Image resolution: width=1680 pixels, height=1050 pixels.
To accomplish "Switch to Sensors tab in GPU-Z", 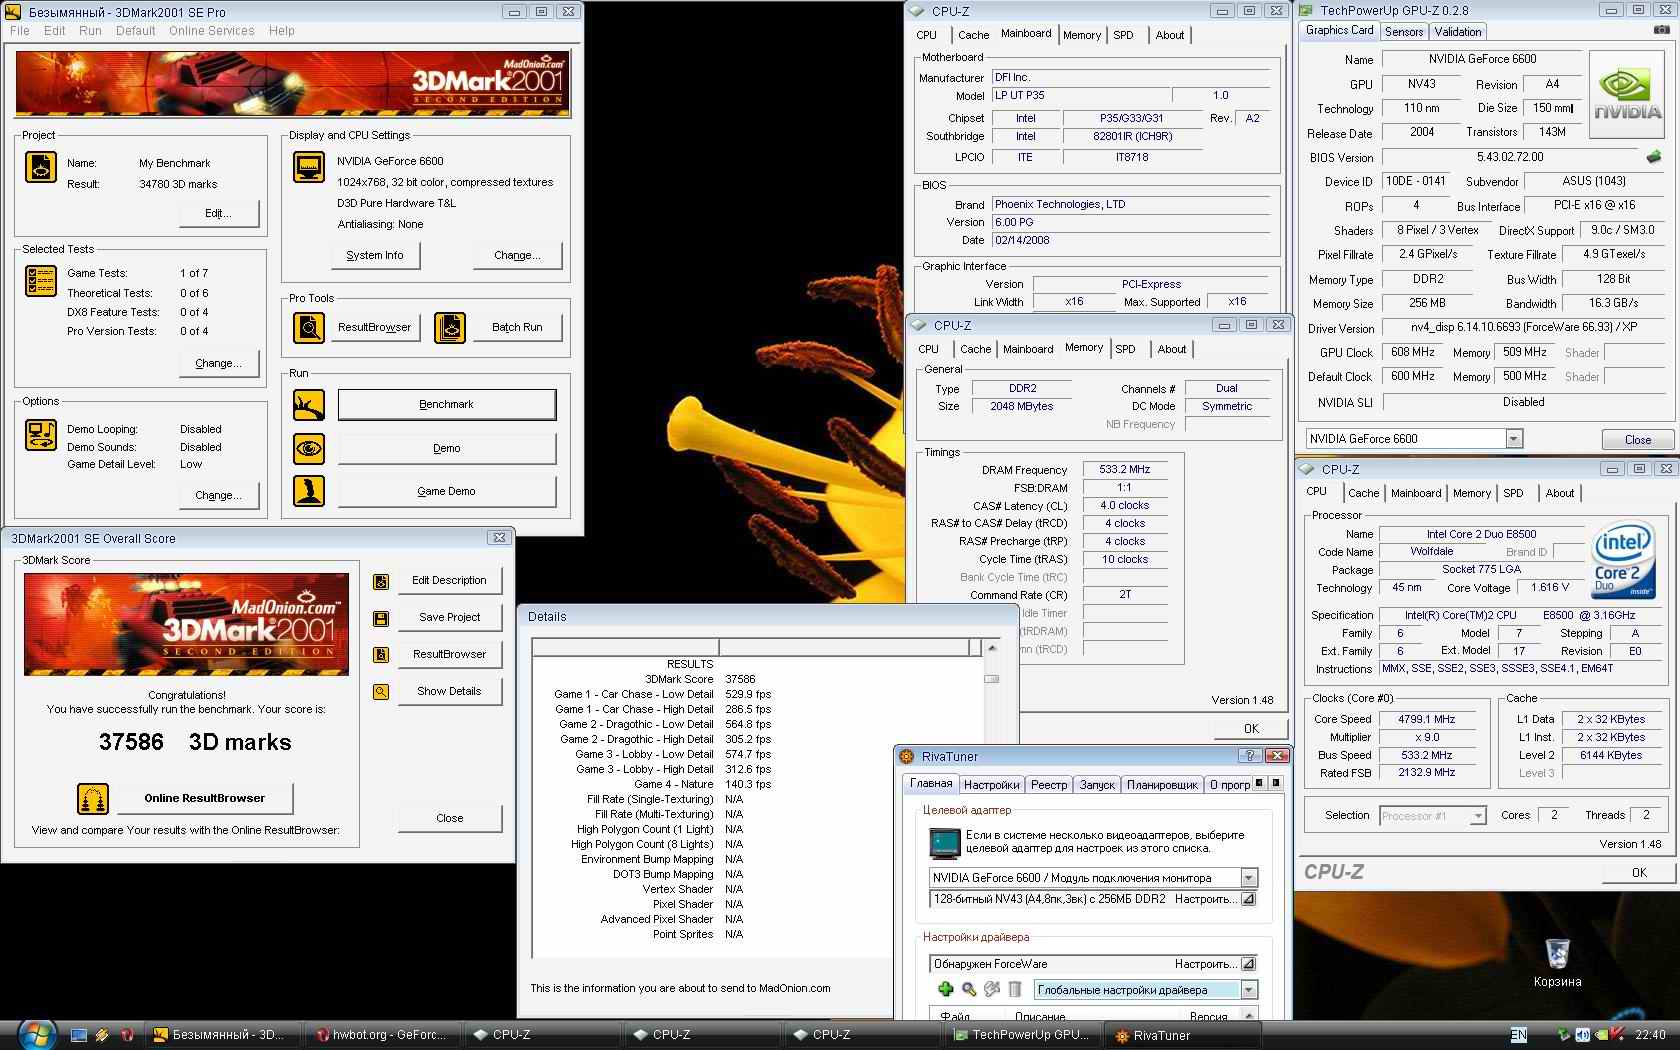I will click(x=1403, y=32).
